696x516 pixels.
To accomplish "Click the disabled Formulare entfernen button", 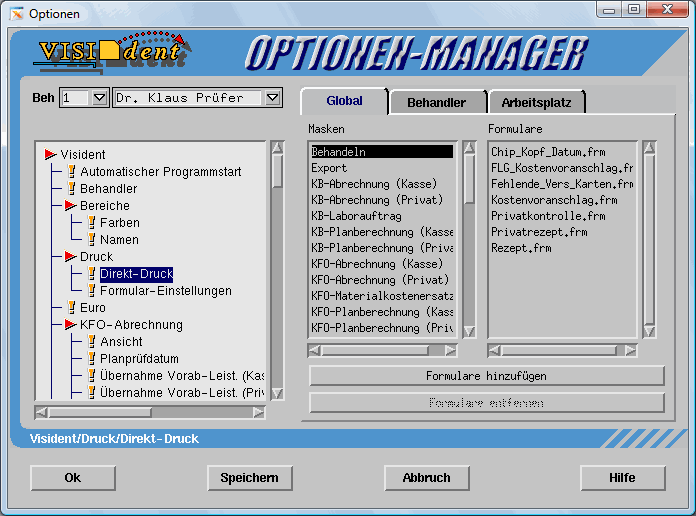I will (x=486, y=403).
